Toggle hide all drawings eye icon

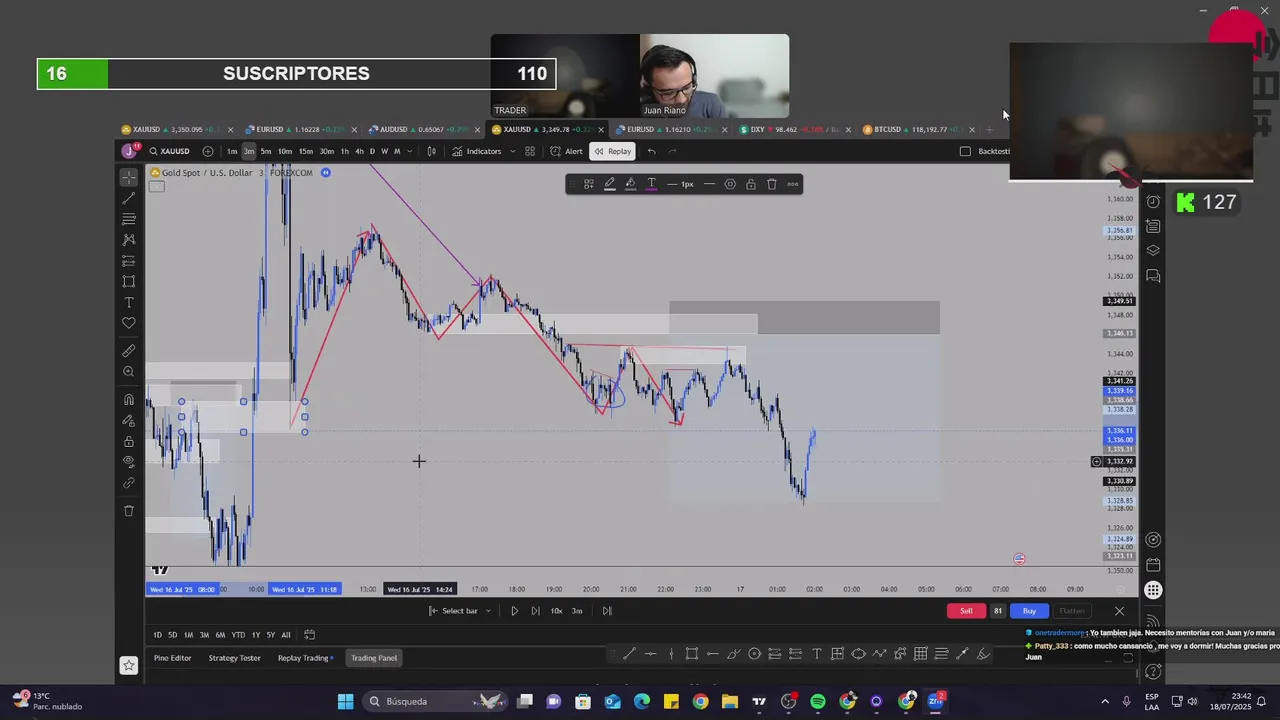[129, 462]
